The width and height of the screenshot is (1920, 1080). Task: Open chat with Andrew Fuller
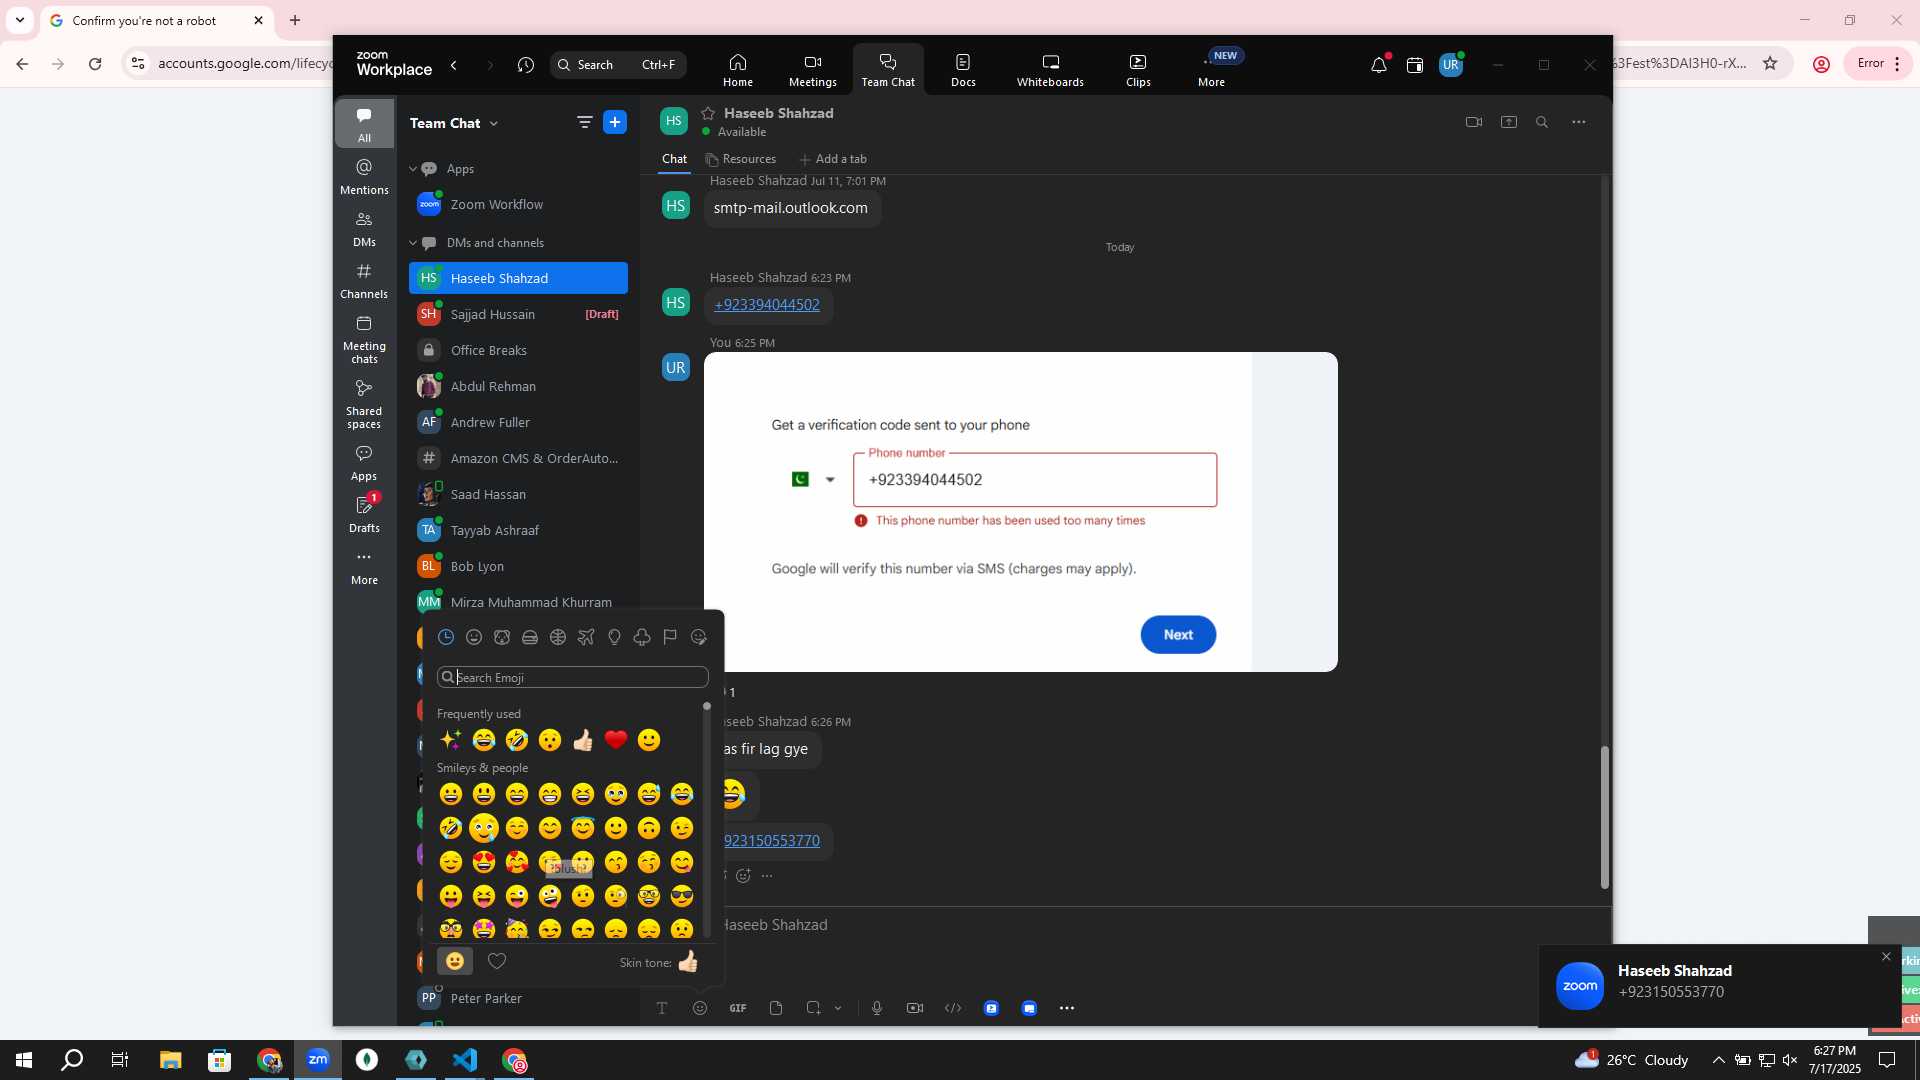tap(518, 422)
